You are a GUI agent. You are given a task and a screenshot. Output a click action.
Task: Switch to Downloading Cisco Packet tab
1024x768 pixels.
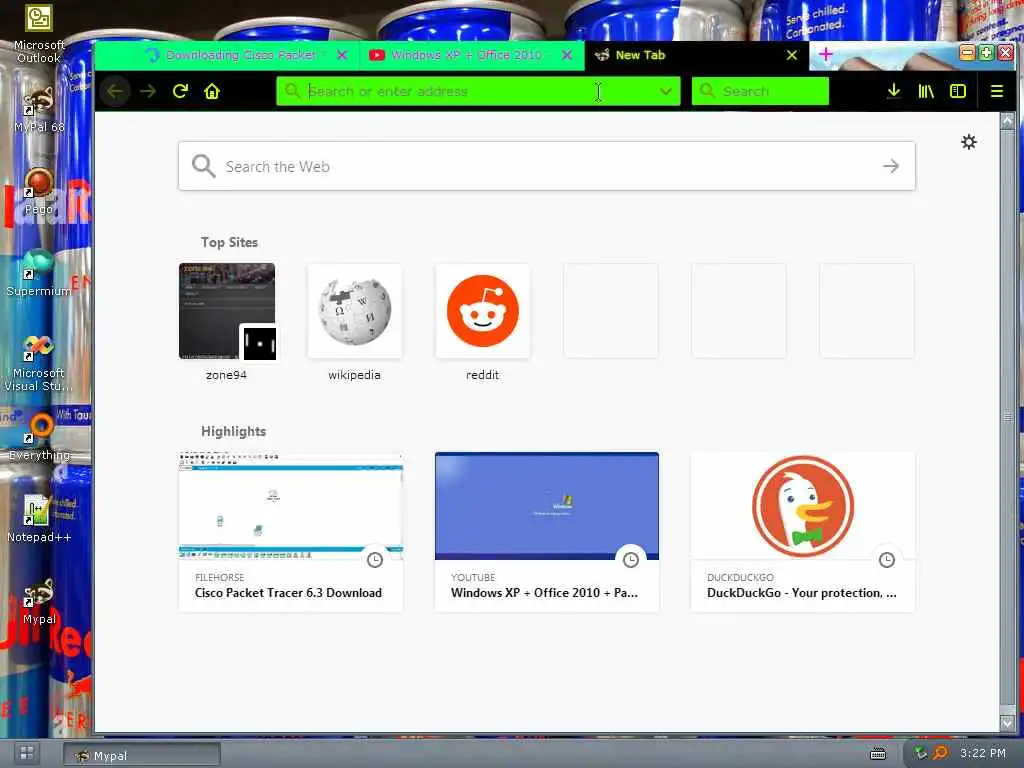tap(227, 56)
